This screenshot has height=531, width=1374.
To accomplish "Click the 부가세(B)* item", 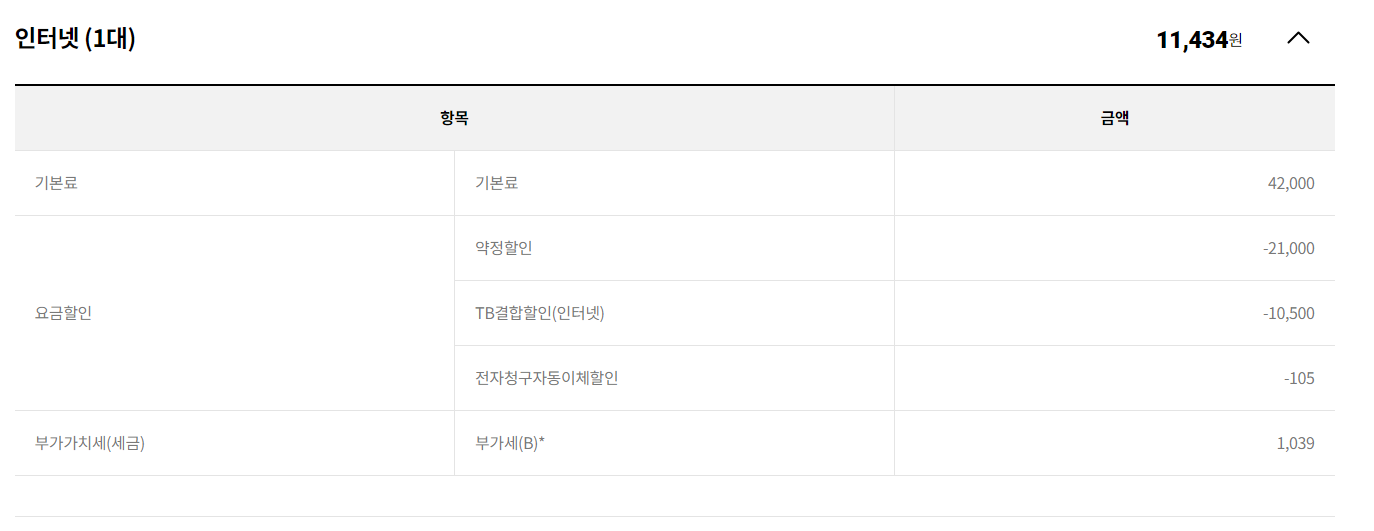I will point(509,443).
